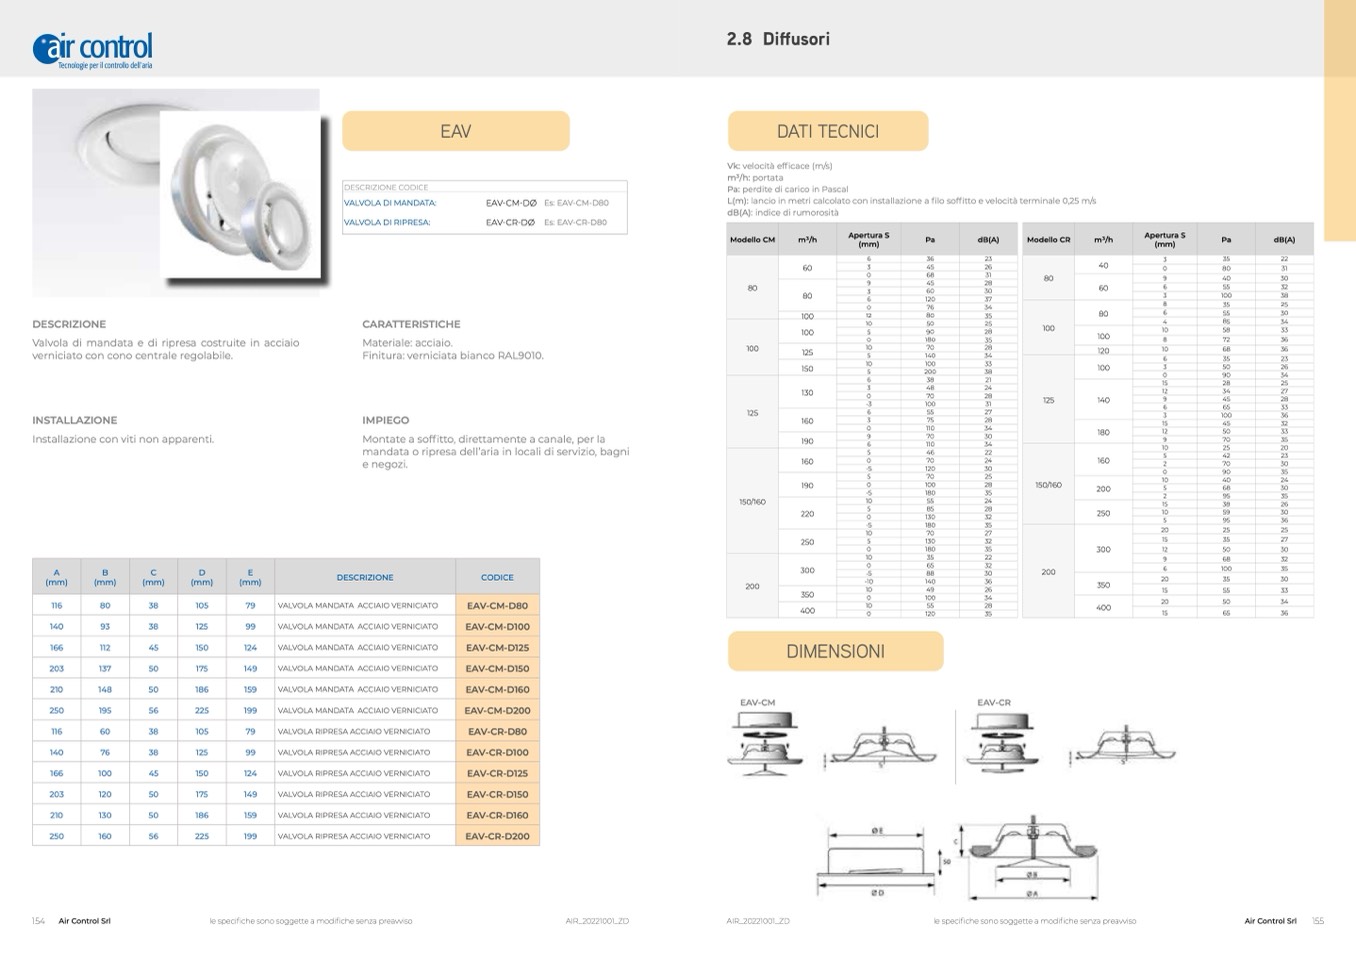Click the Modello CR column header
The width and height of the screenshot is (1356, 959).
tap(1048, 240)
